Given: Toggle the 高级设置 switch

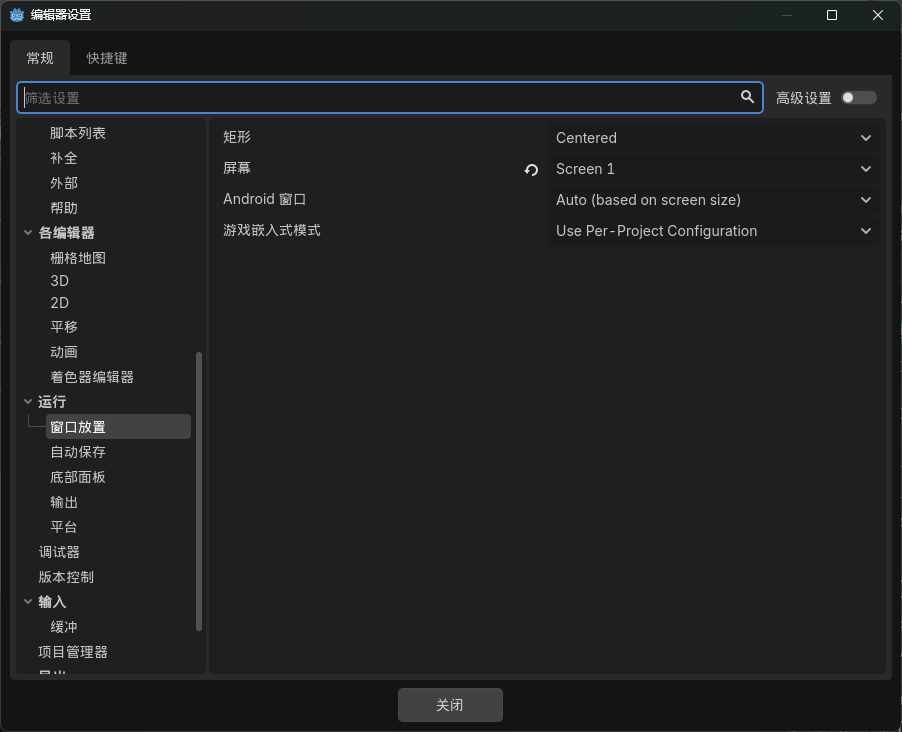Looking at the screenshot, I should [858, 98].
